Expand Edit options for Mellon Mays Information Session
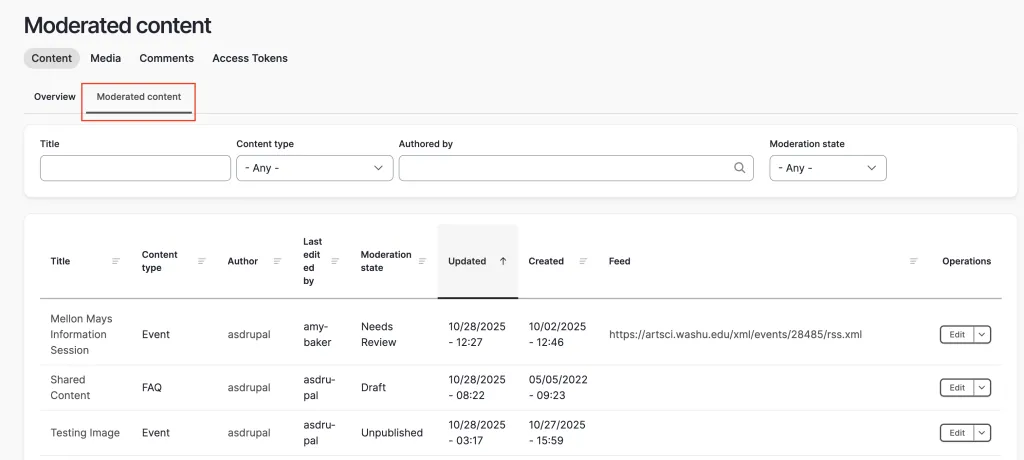The width and height of the screenshot is (1024, 460). point(982,334)
